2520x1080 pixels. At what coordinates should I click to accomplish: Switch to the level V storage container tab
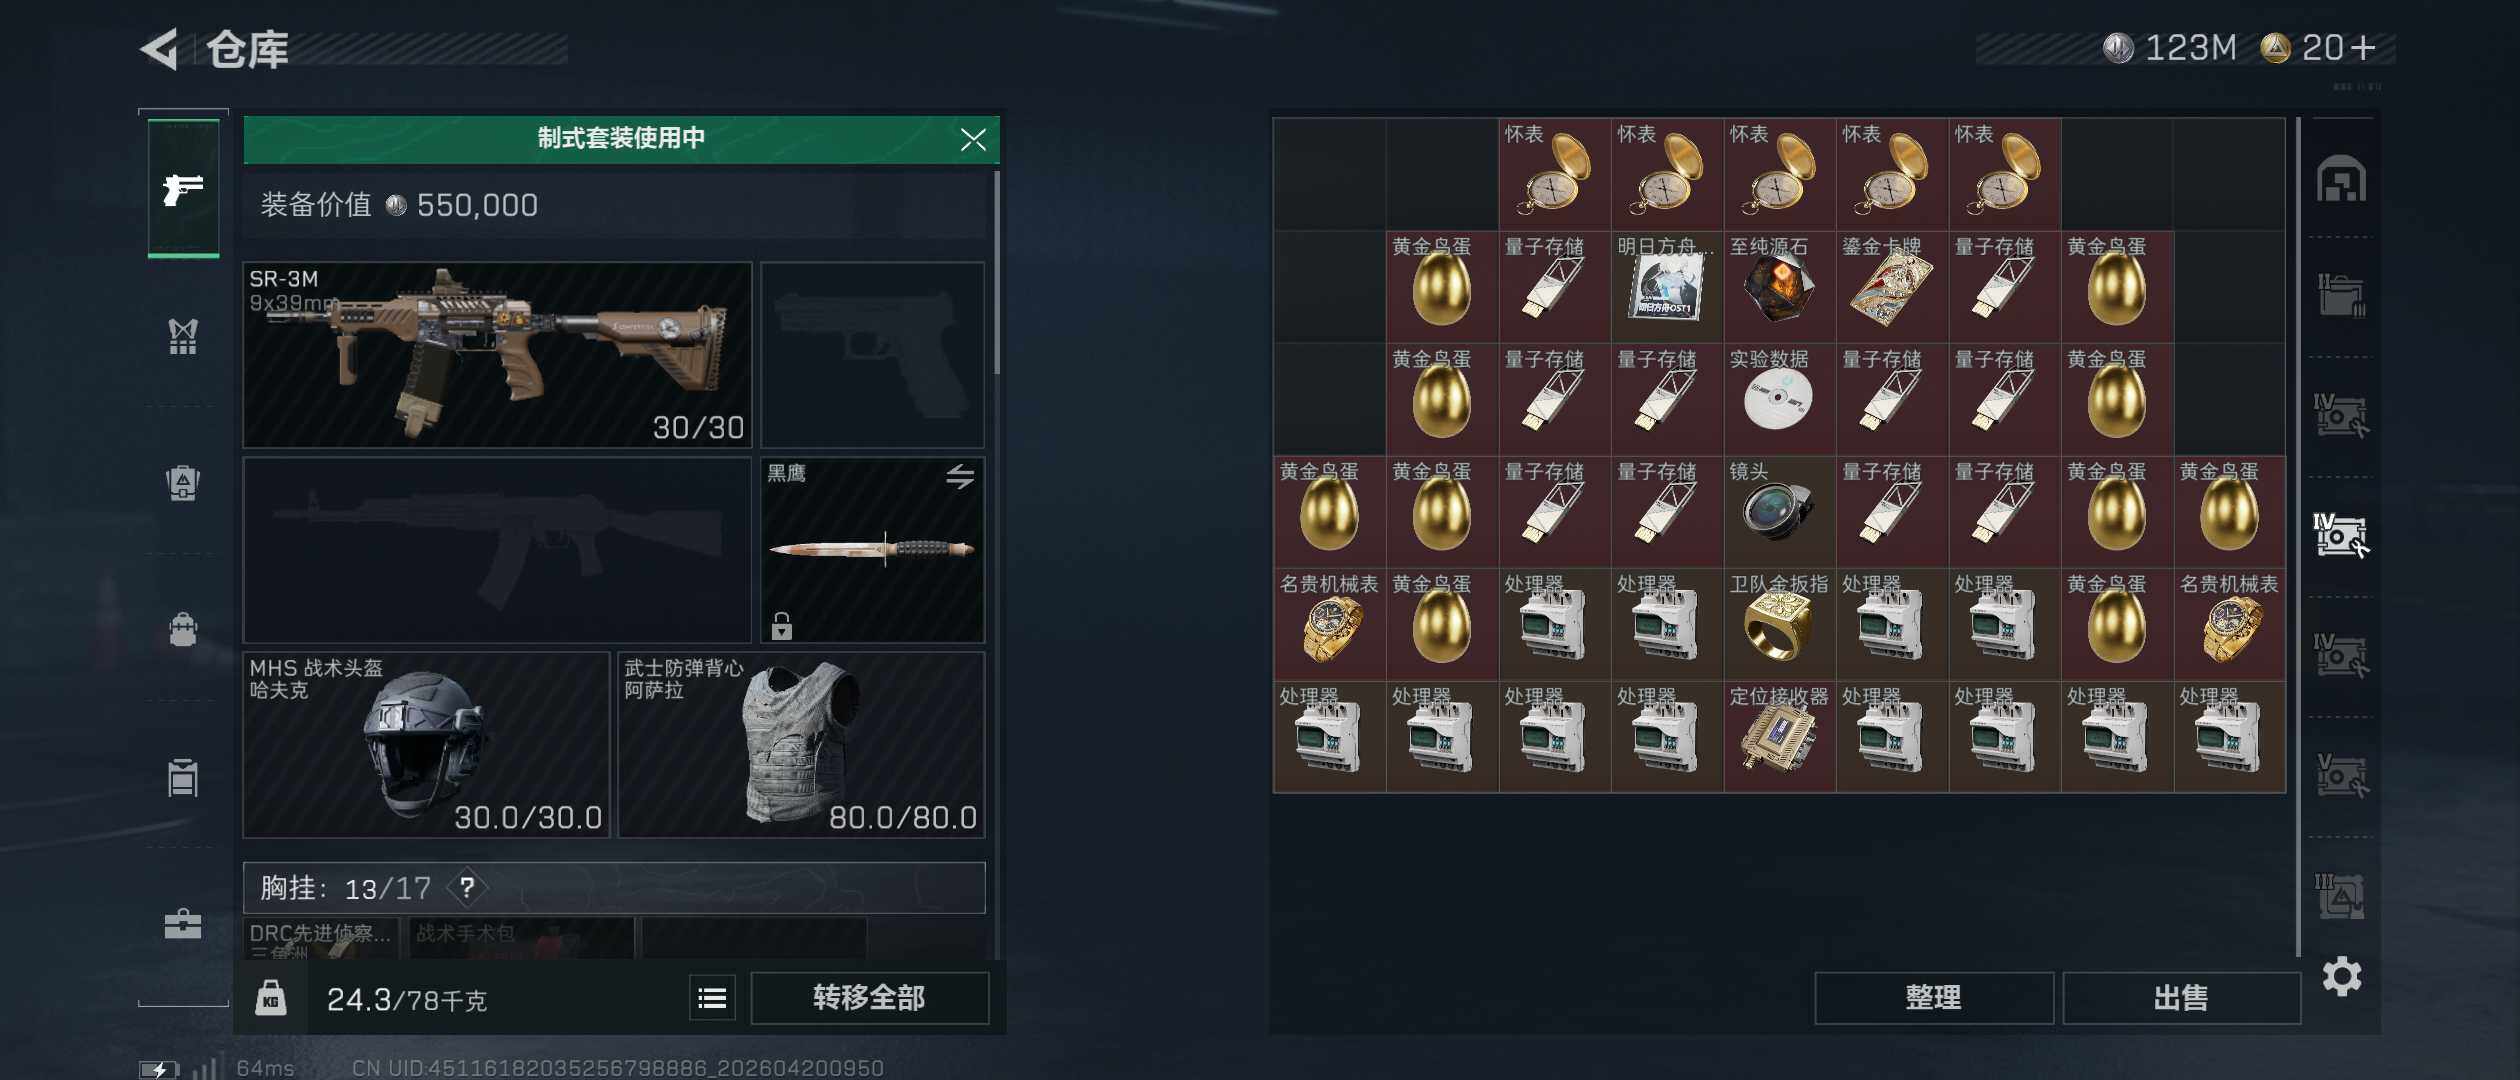click(2340, 775)
